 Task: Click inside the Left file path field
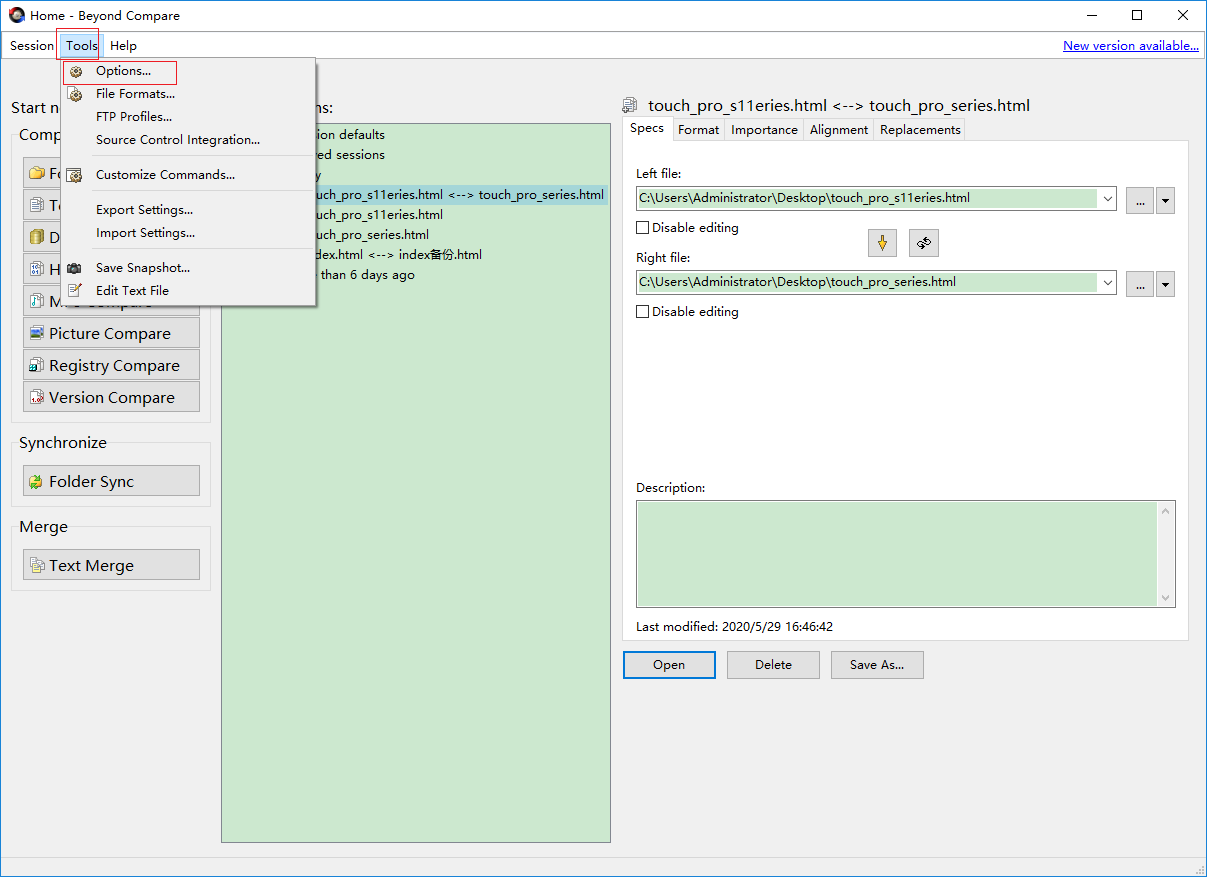click(867, 198)
